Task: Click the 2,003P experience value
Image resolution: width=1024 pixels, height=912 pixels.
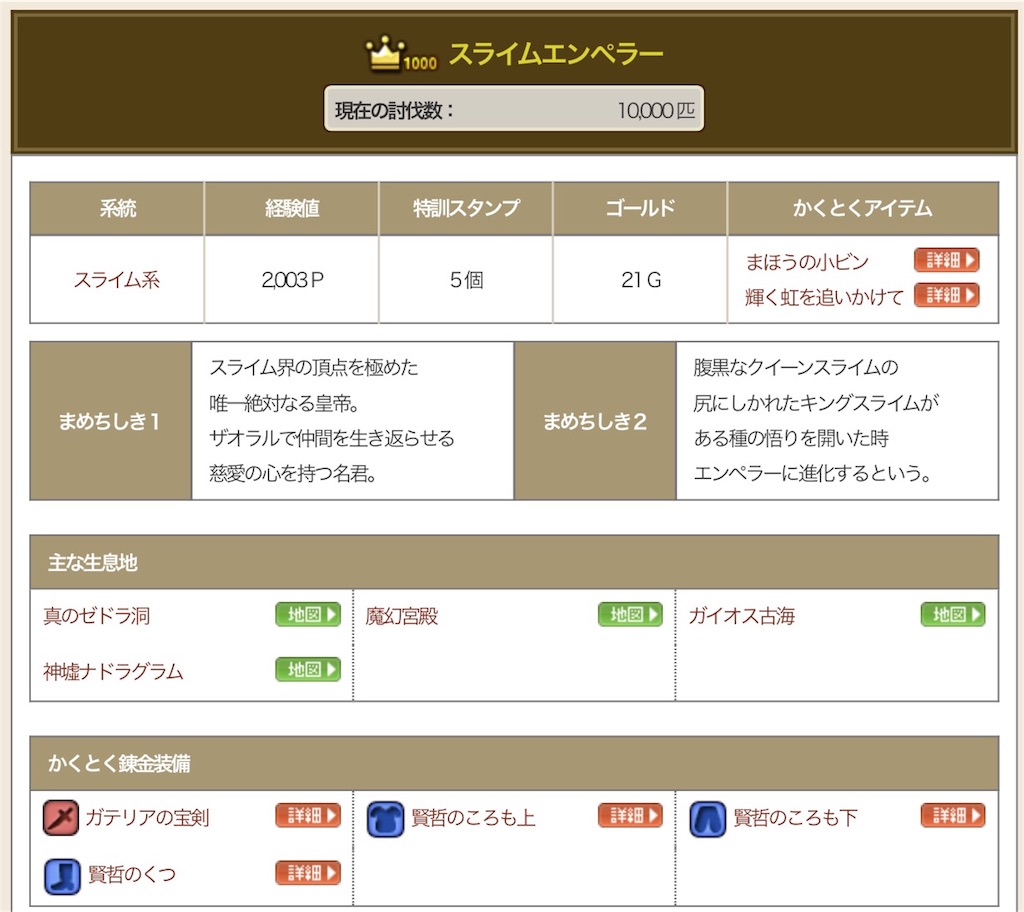Action: click(x=292, y=280)
